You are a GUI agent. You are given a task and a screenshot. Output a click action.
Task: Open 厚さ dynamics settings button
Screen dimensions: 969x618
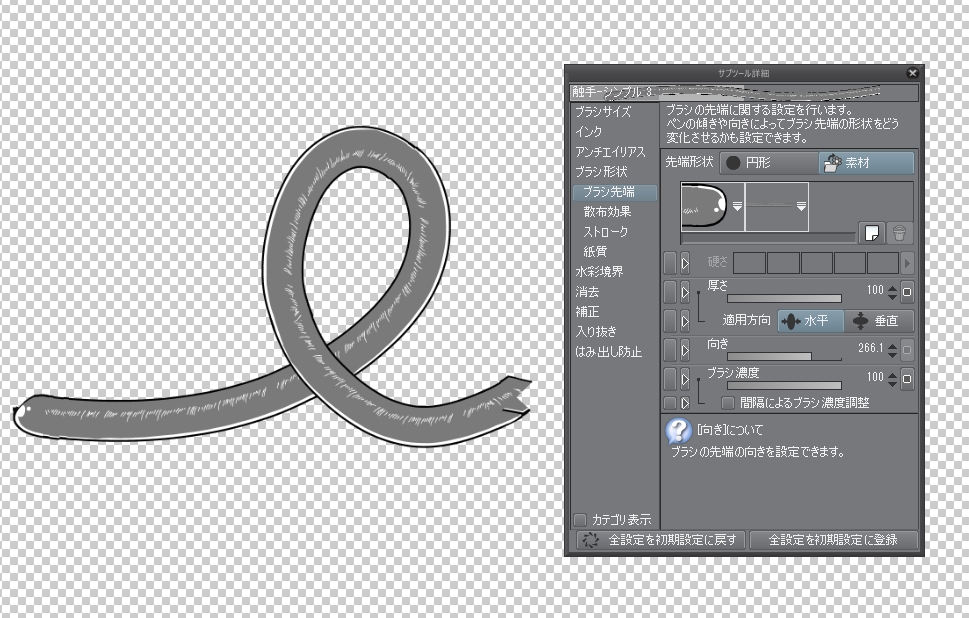click(907, 292)
